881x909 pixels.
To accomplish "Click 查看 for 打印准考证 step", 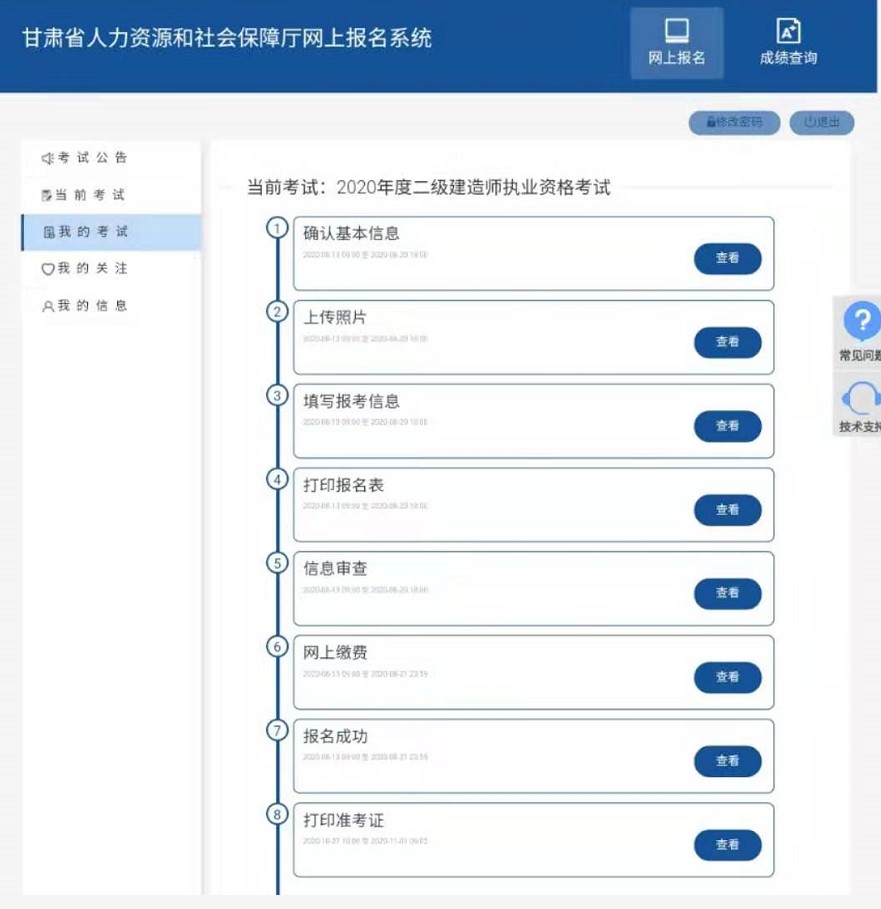I will (729, 845).
